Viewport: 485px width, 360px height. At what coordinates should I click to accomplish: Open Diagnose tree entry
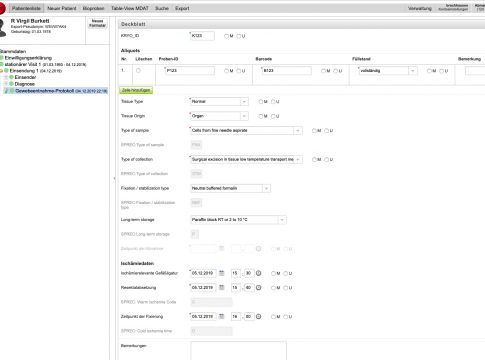(25, 84)
